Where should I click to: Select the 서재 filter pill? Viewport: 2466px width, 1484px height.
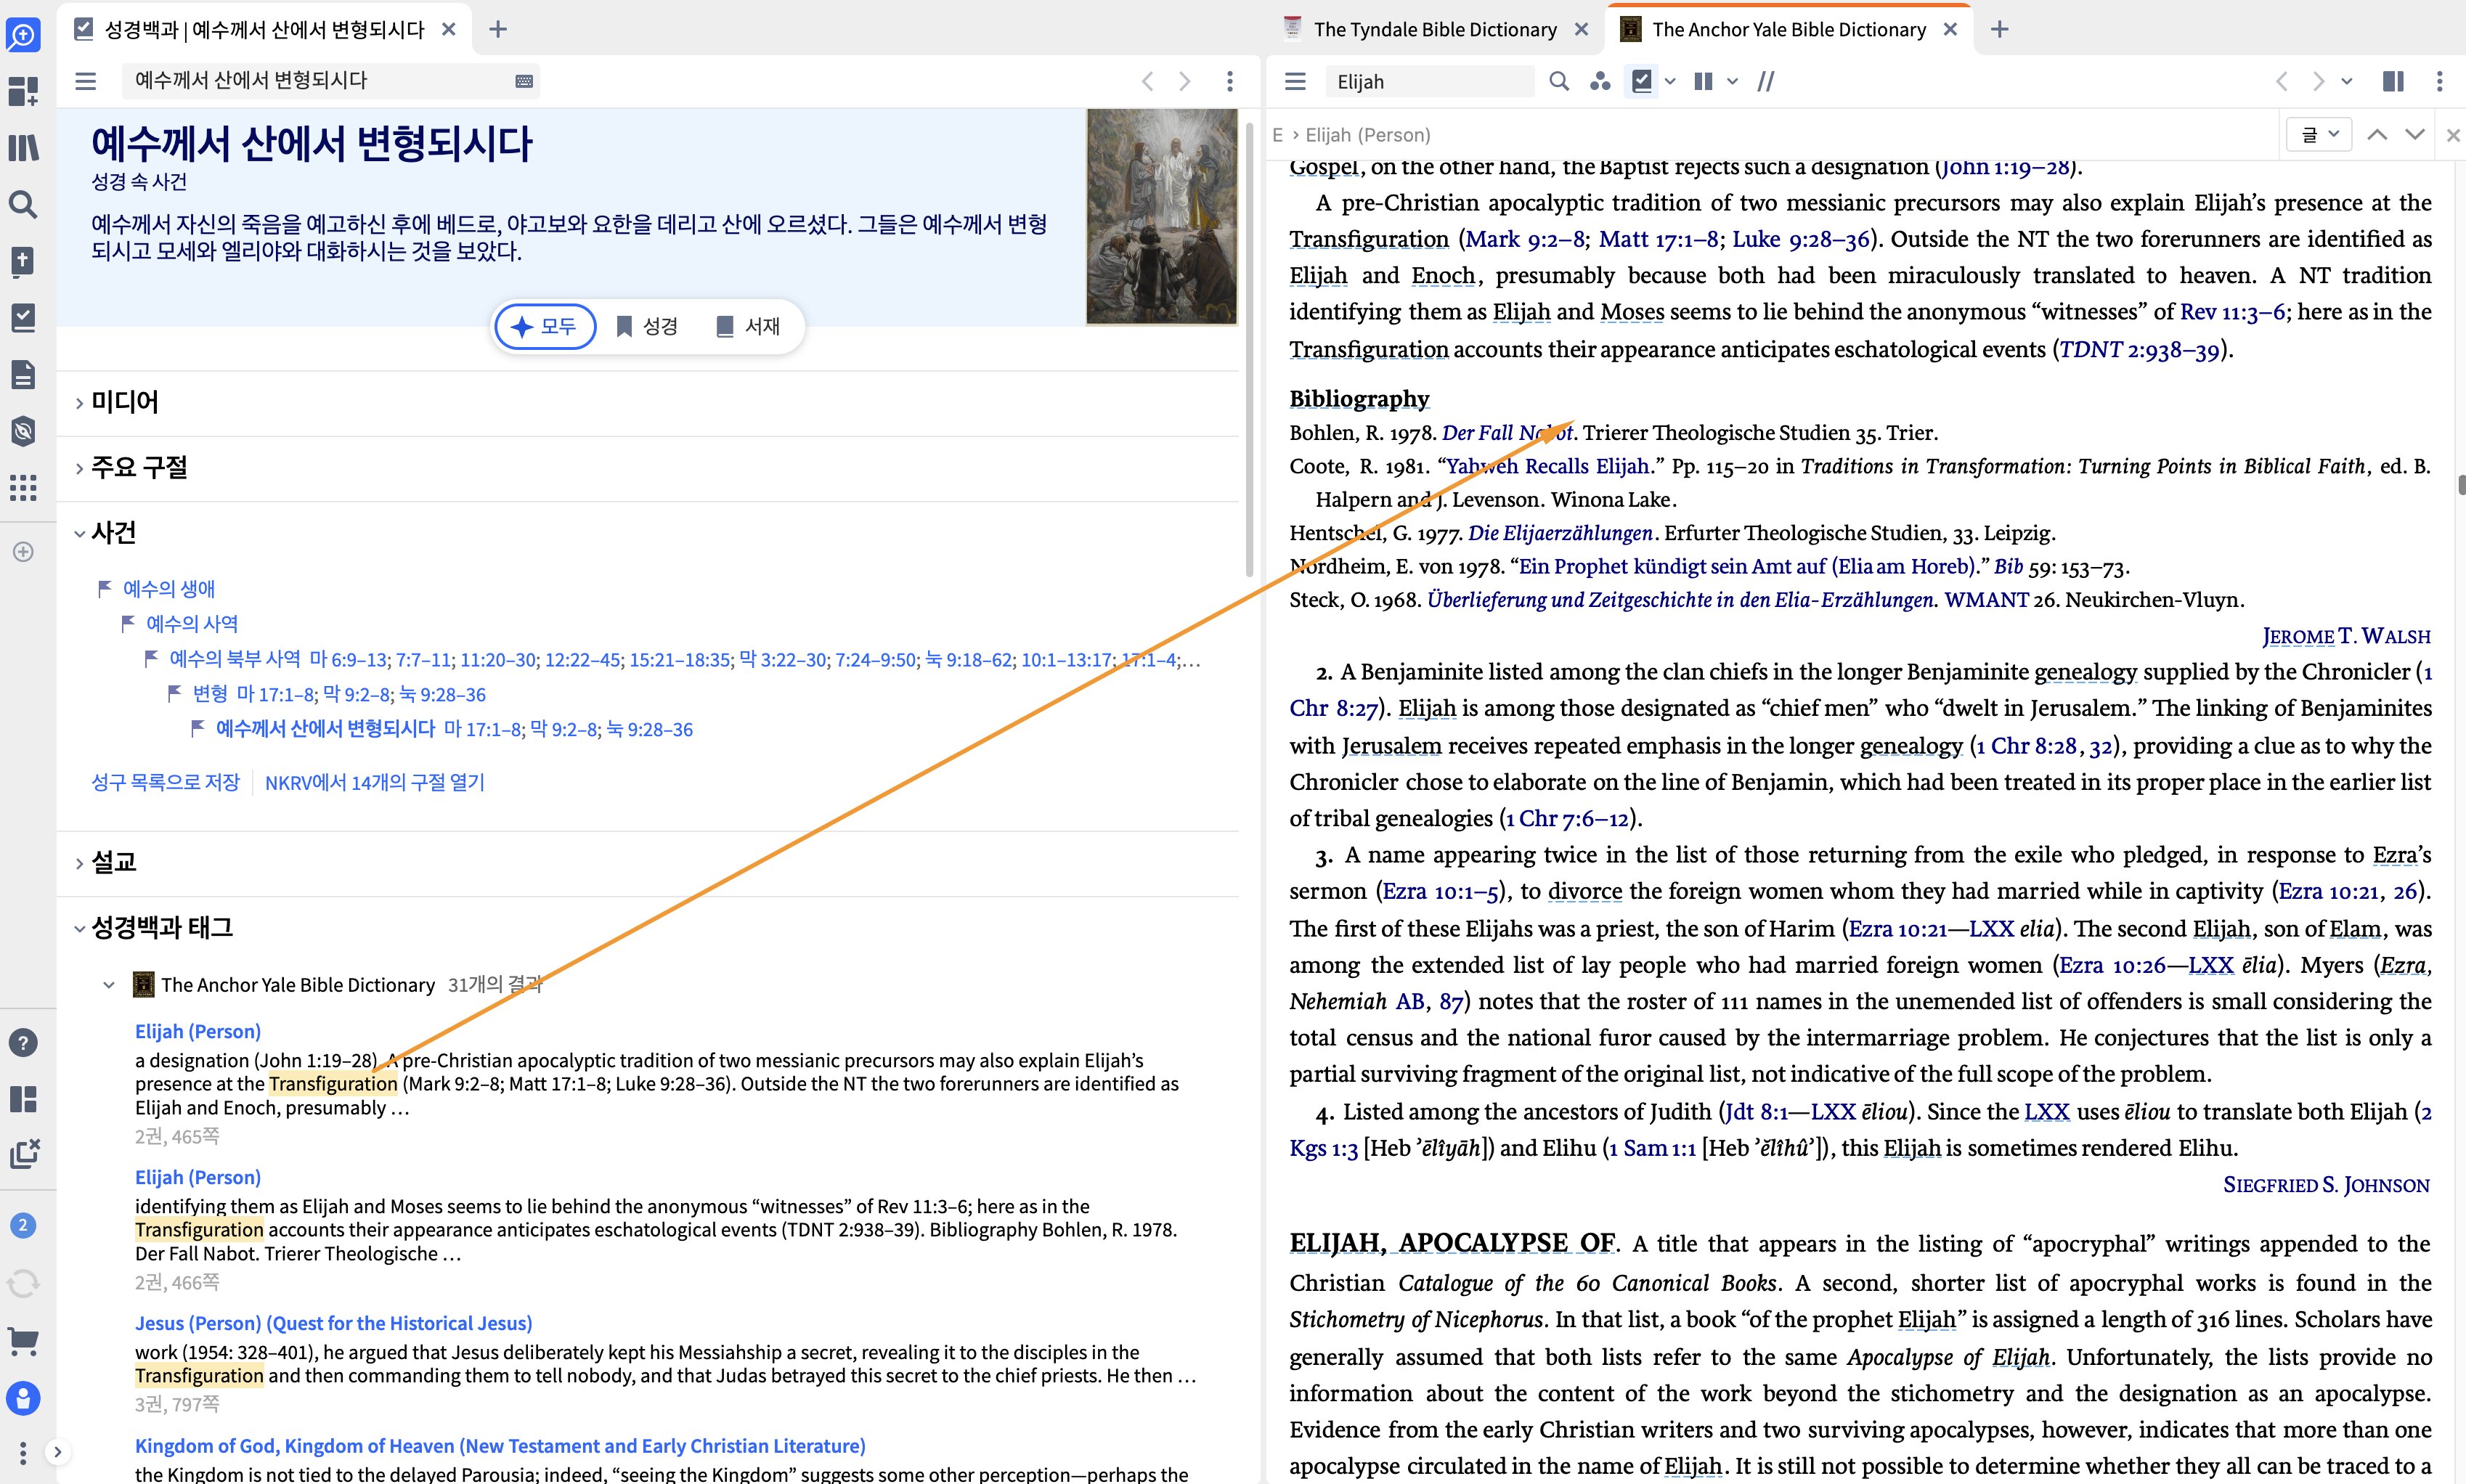[x=748, y=326]
